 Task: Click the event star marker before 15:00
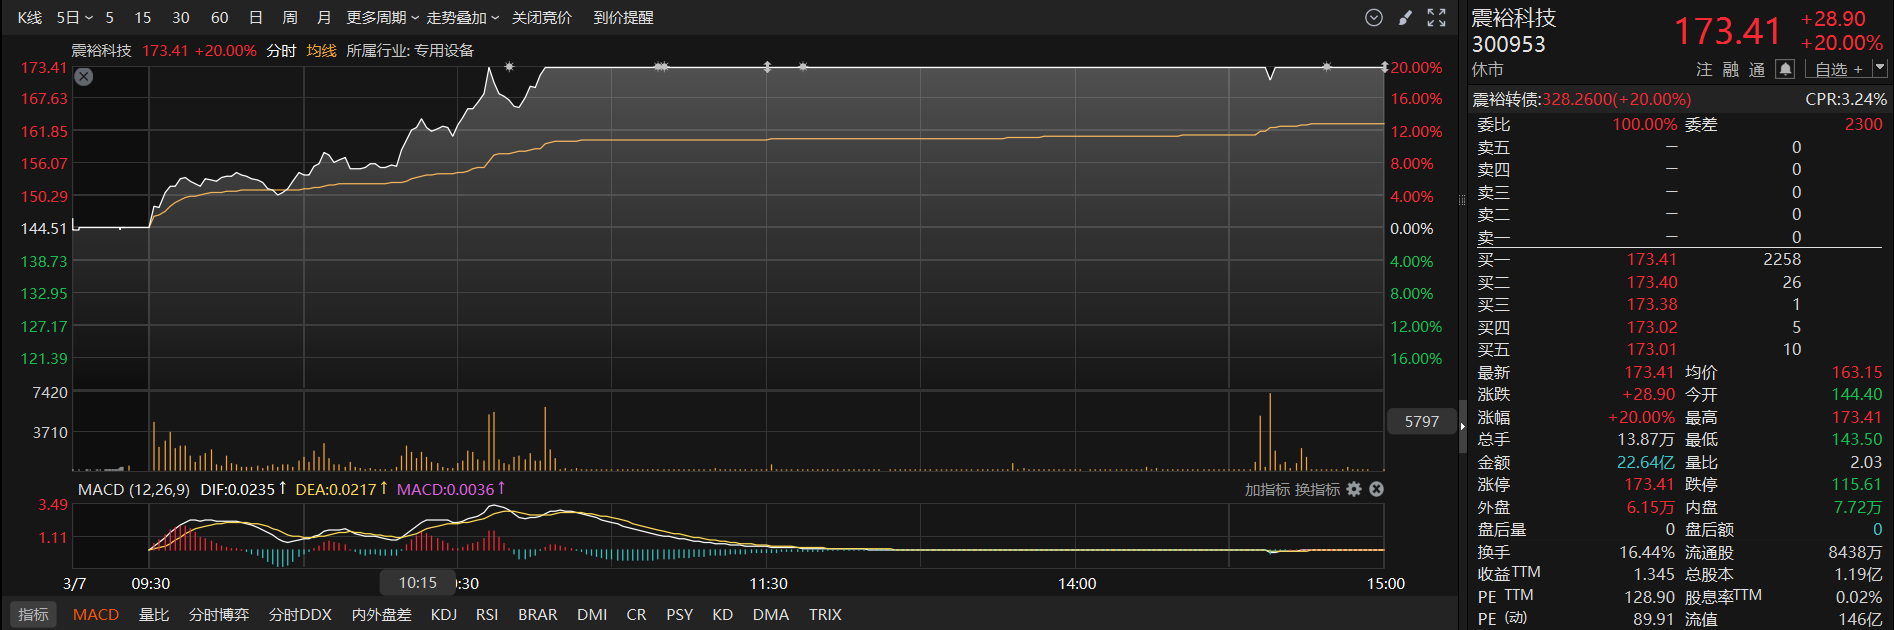tap(1326, 67)
